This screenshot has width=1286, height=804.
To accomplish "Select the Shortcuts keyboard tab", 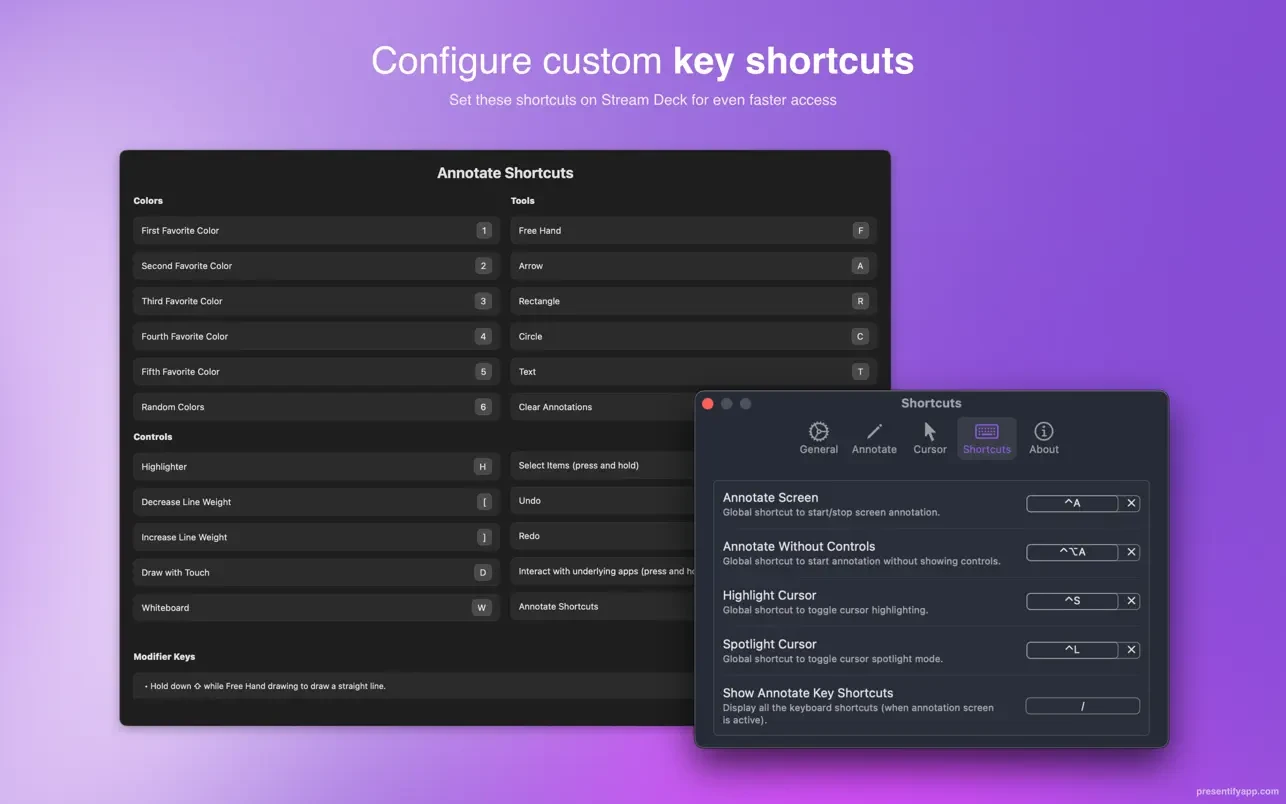I will point(986,438).
